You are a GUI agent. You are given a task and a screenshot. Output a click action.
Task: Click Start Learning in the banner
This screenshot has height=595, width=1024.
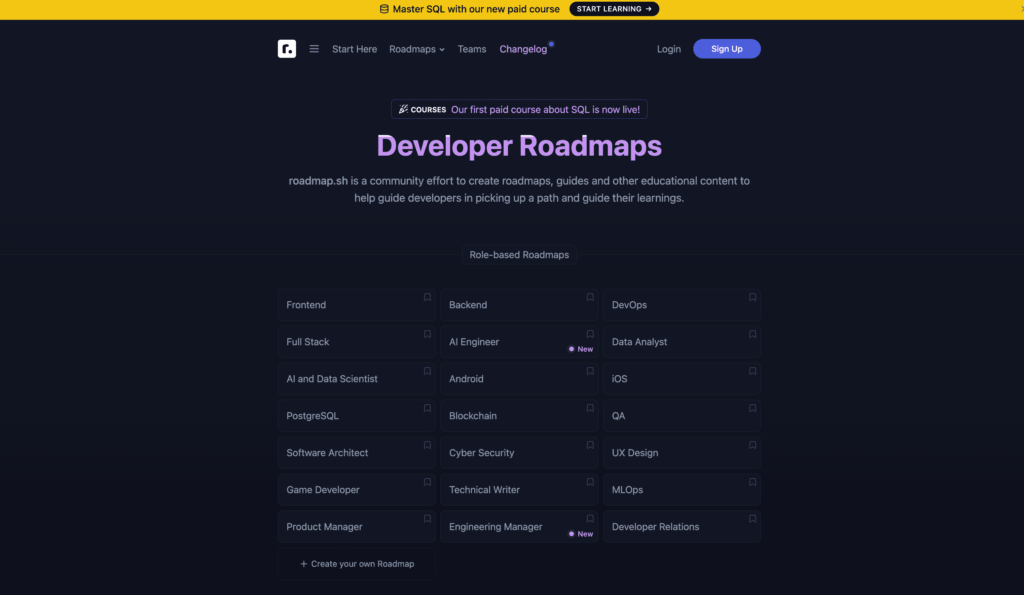click(x=614, y=9)
